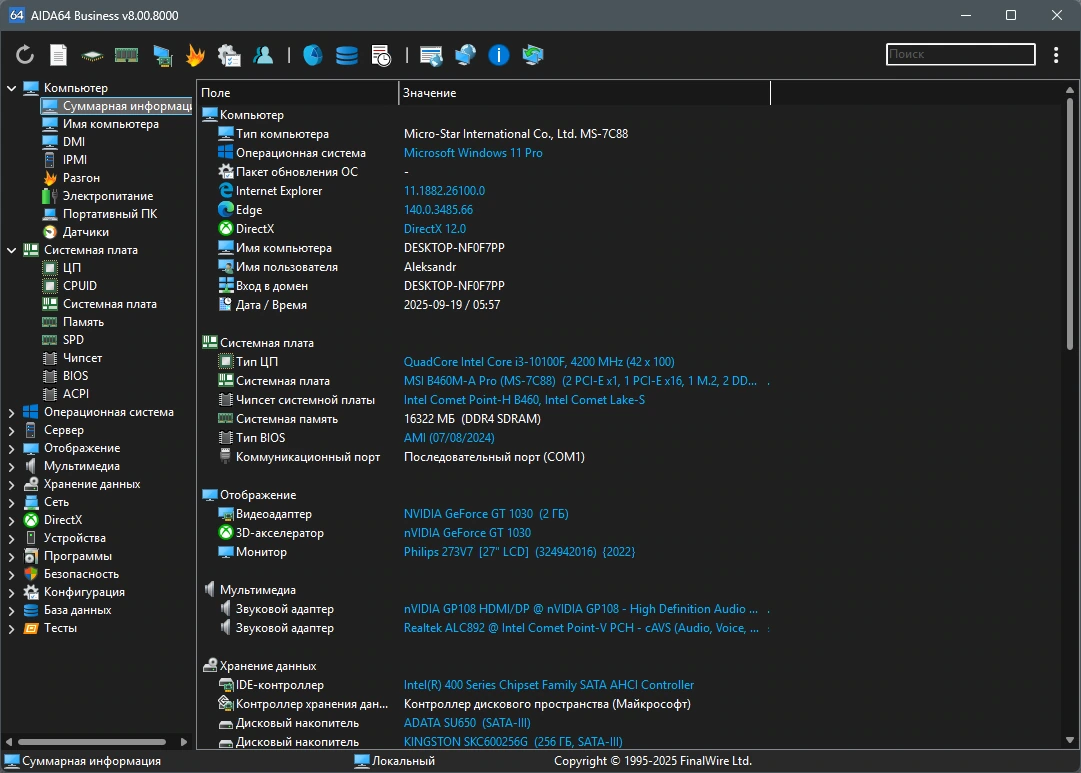Open Realtek ALC892 audio adapter link
Viewport: 1081px width, 773px height.
pos(581,628)
